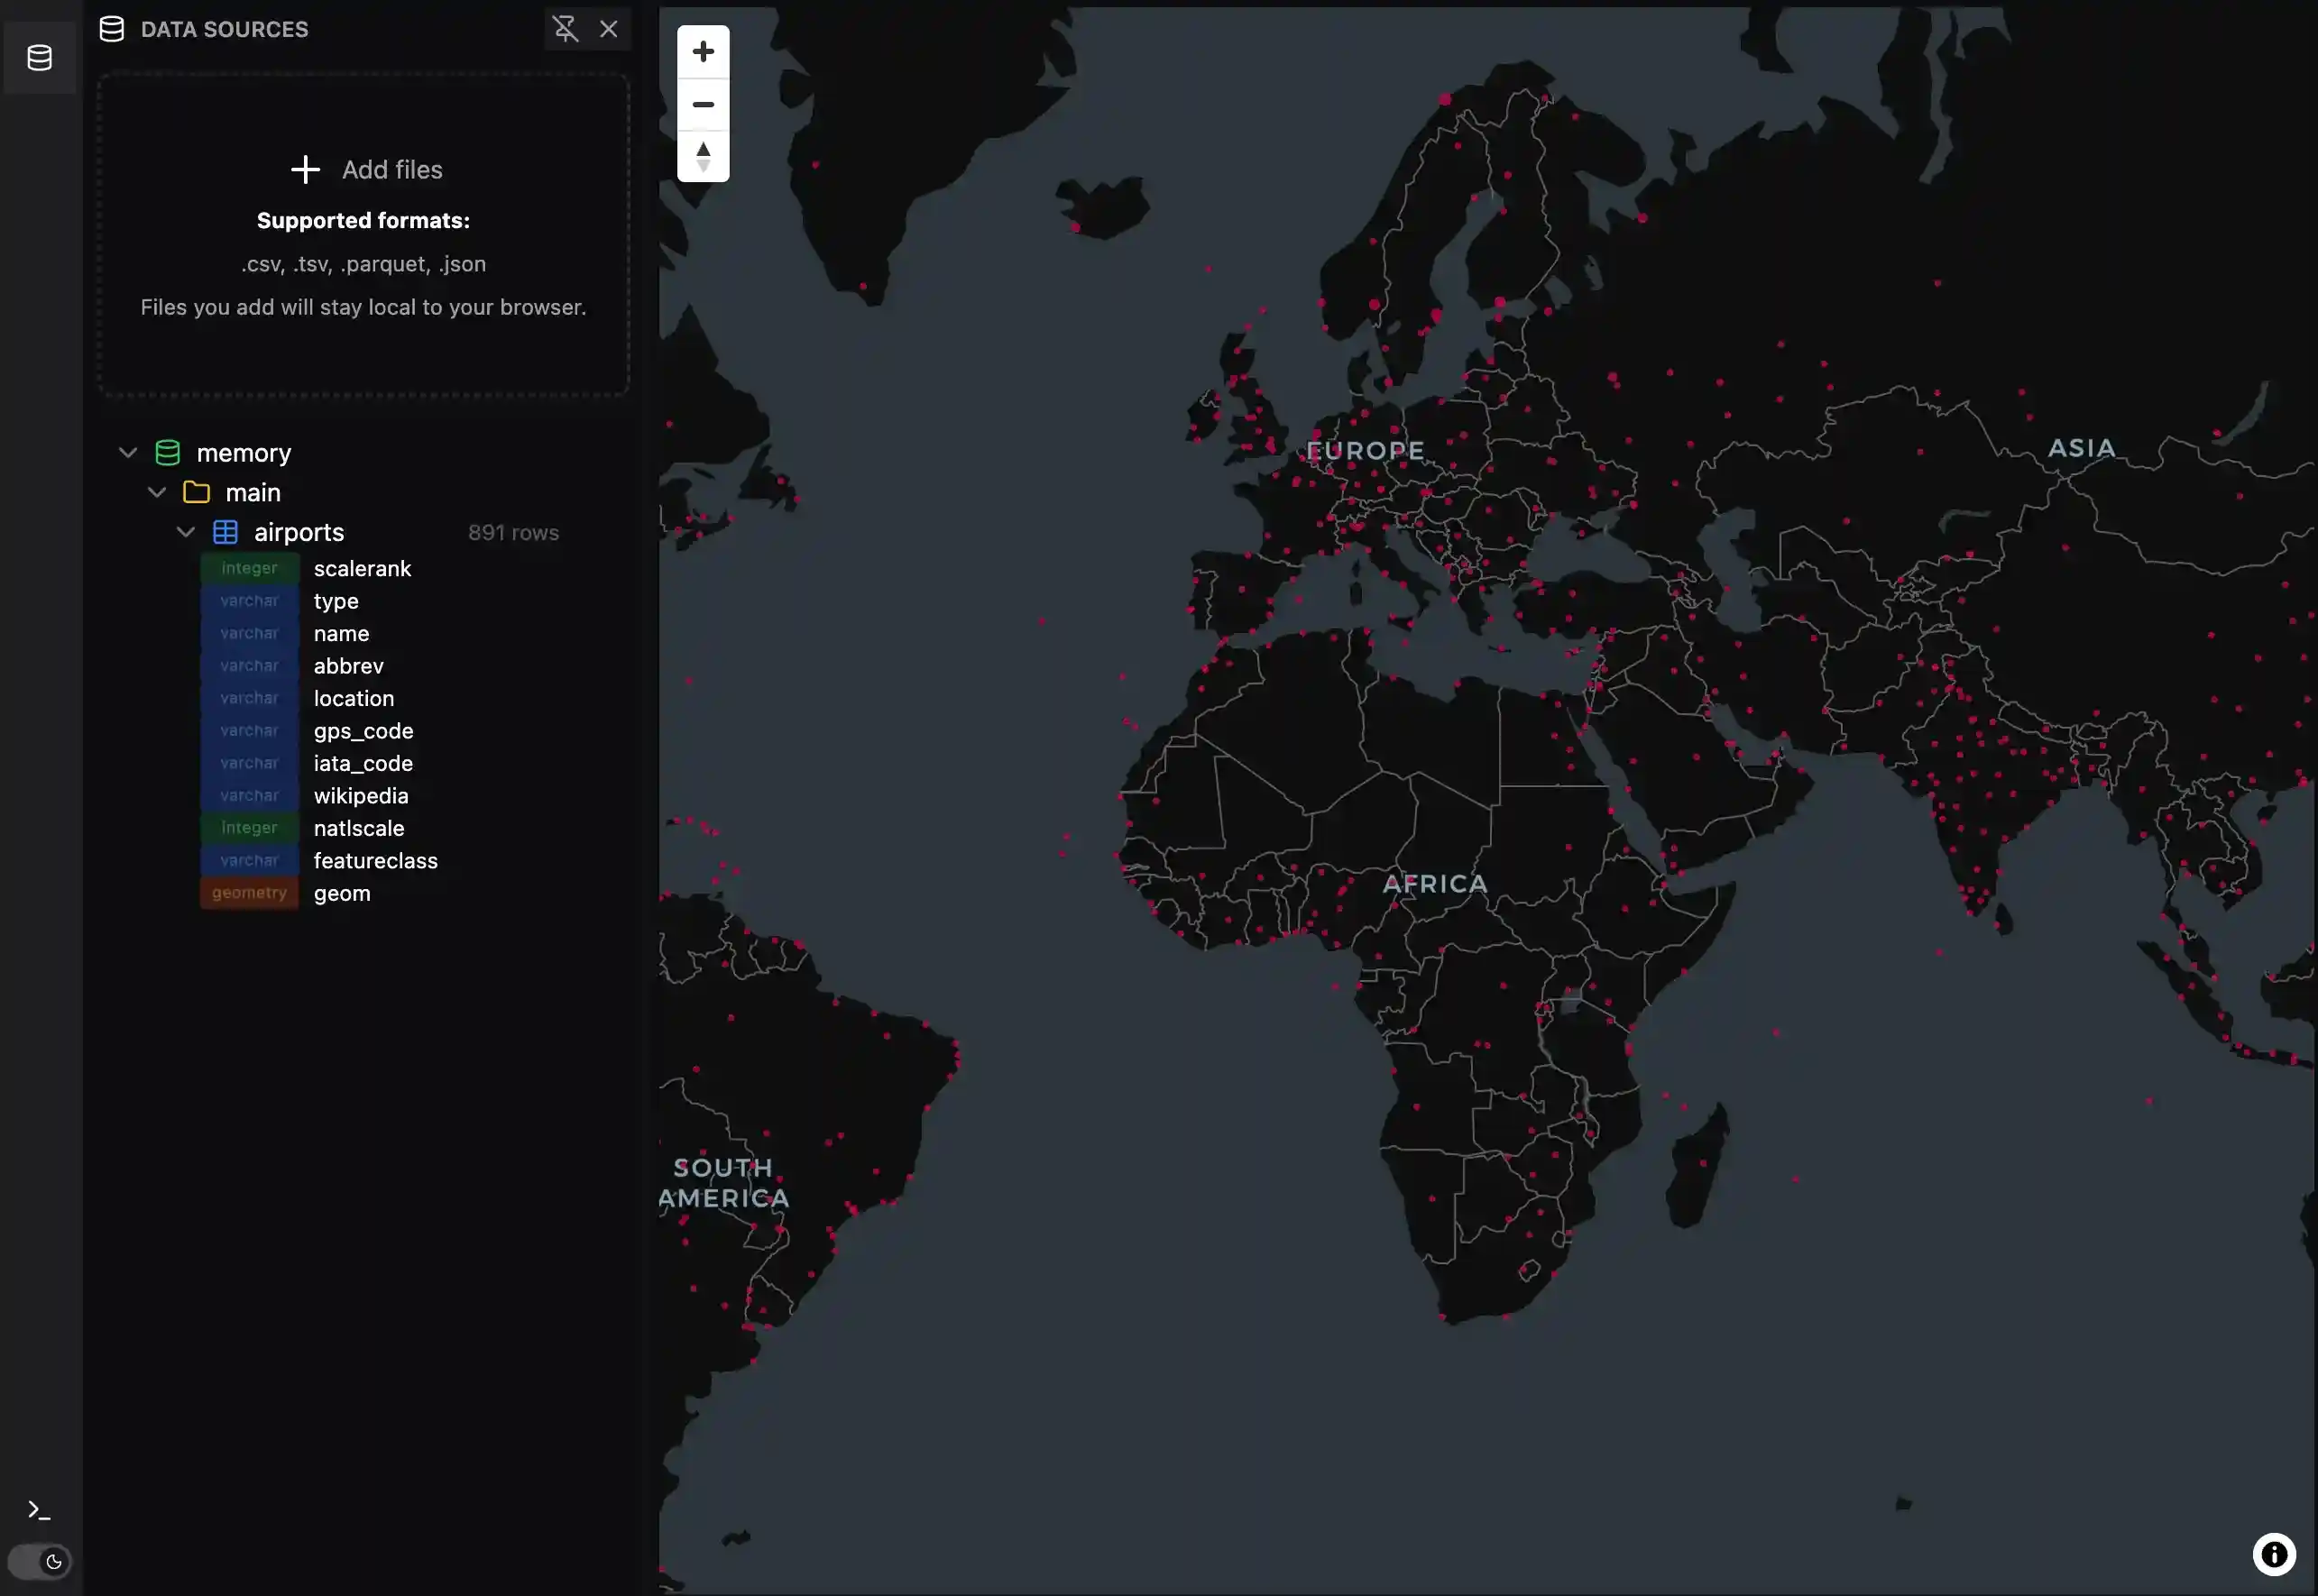Image resolution: width=2318 pixels, height=1596 pixels.
Task: Click the varchar badge next to wikipedia
Action: pyautogui.click(x=249, y=795)
